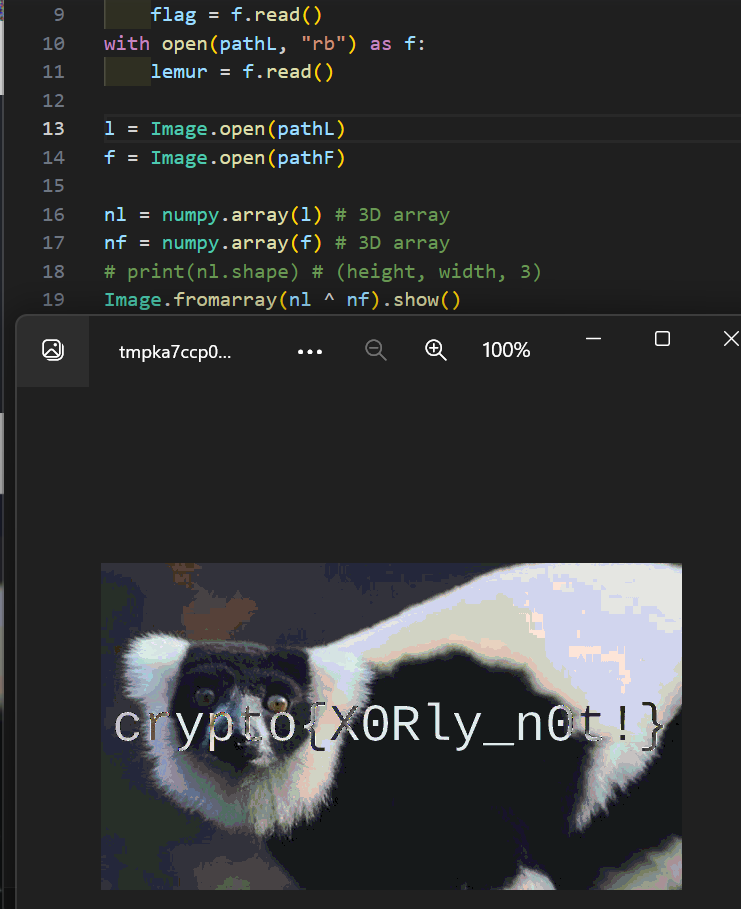Viewport: 741px width, 909px height.
Task: Click the 100% zoom level indicator
Action: pyautogui.click(x=506, y=350)
